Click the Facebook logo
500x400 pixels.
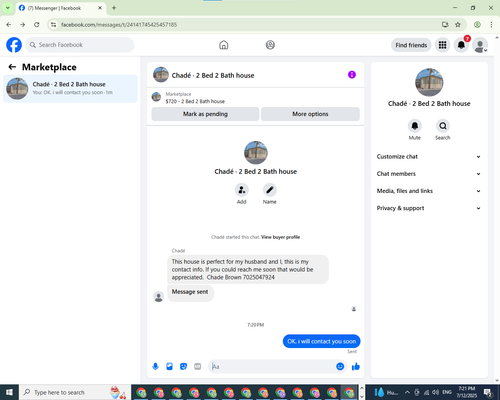click(x=14, y=45)
